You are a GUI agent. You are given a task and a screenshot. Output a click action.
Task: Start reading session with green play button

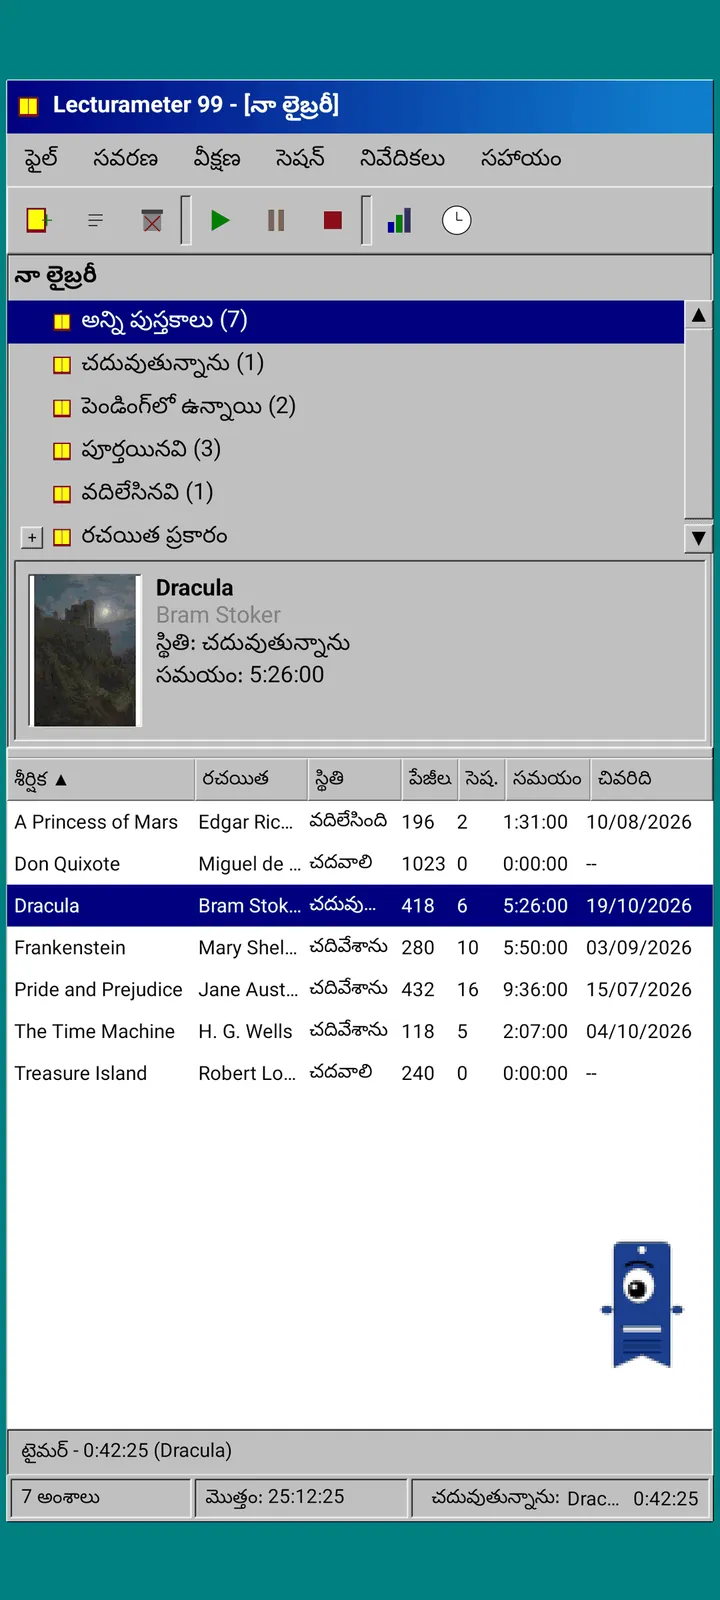(x=220, y=220)
